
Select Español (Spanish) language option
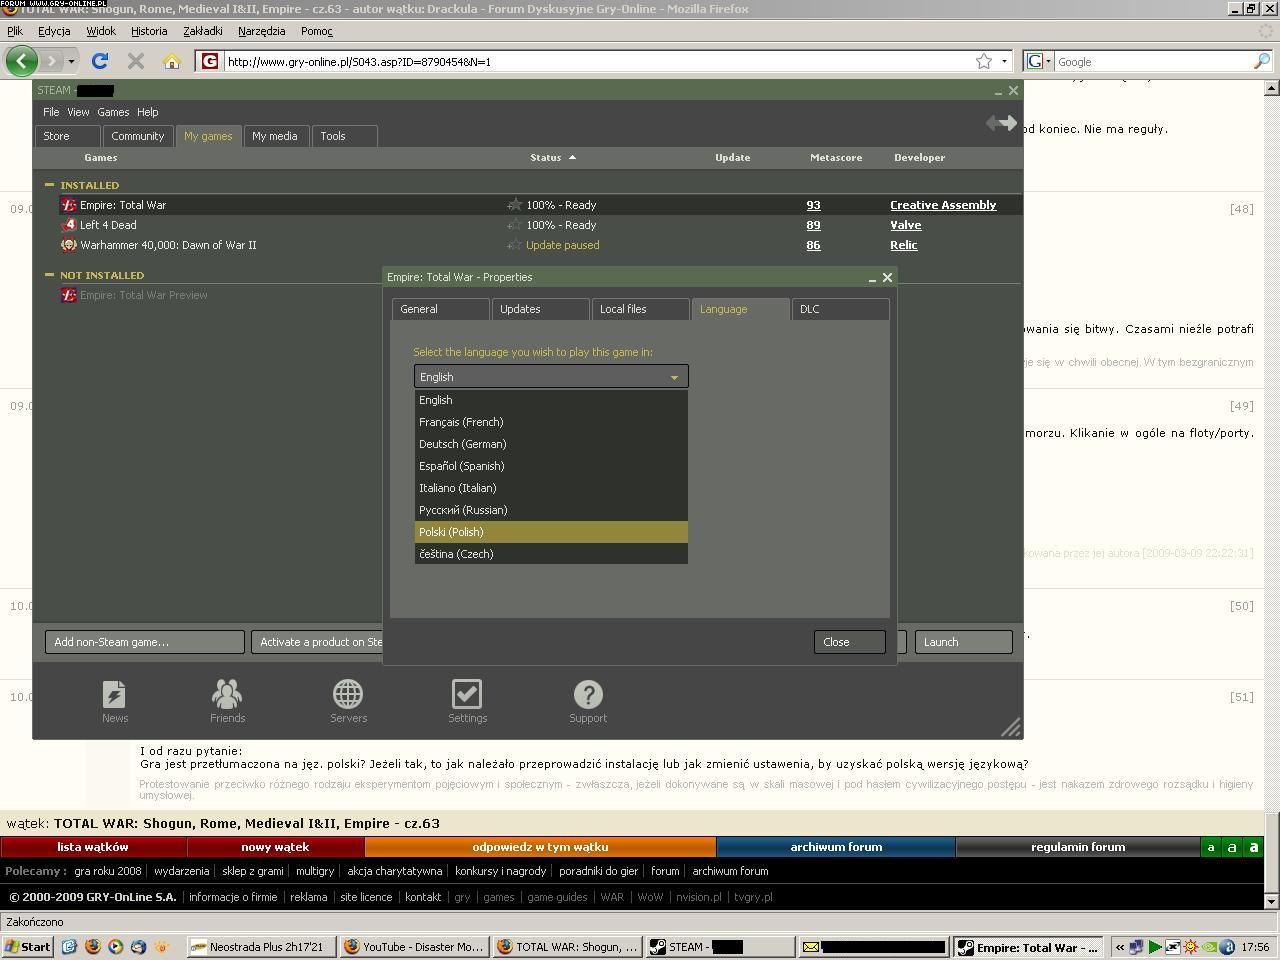point(551,466)
